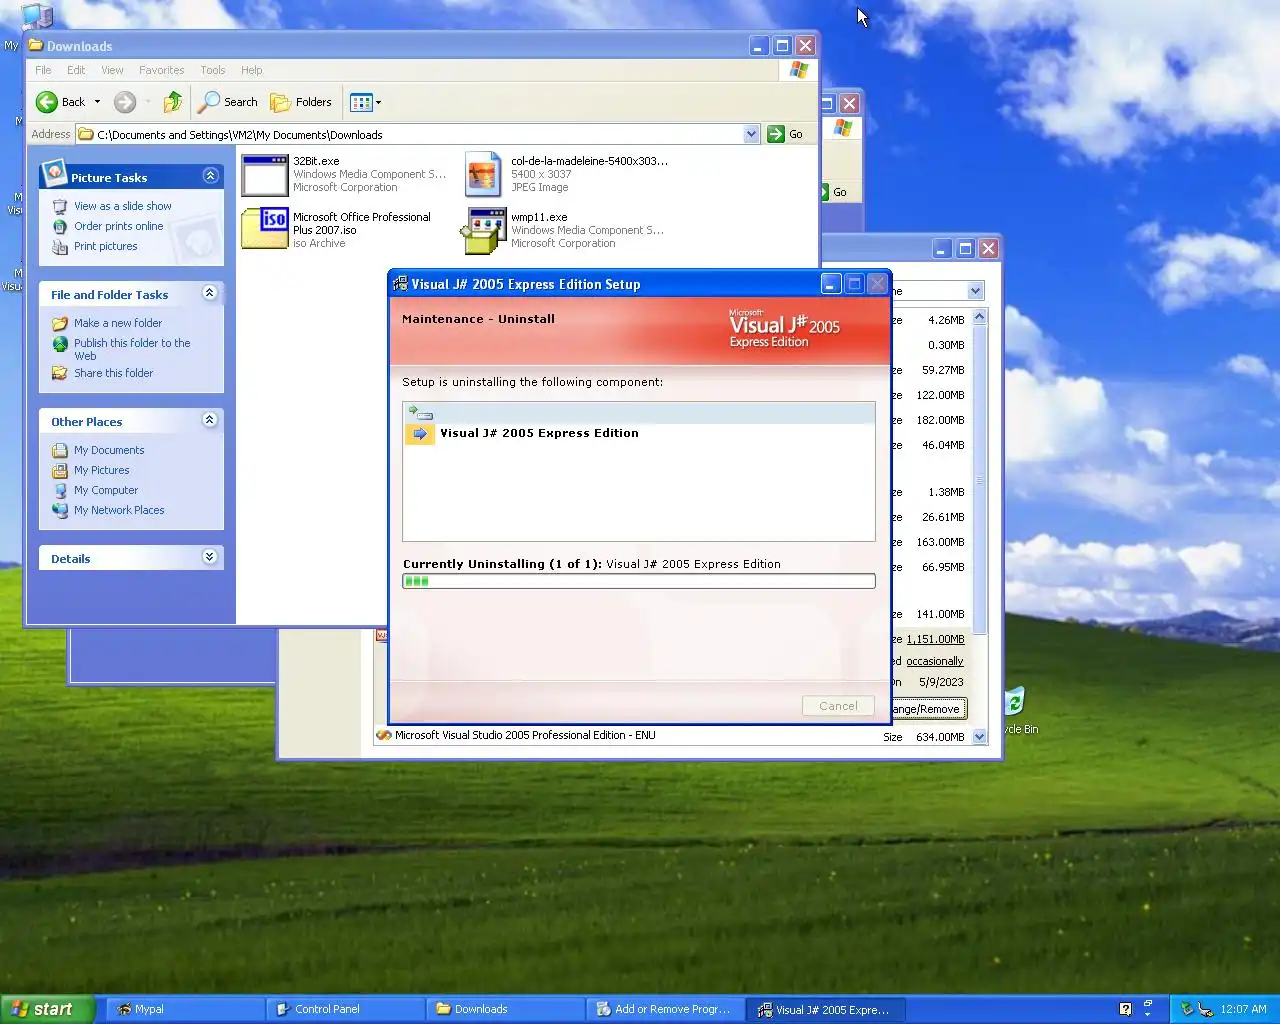Click the uninstall progress bar in Setup
Viewport: 1280px width, 1024px height.
pyautogui.click(x=638, y=581)
